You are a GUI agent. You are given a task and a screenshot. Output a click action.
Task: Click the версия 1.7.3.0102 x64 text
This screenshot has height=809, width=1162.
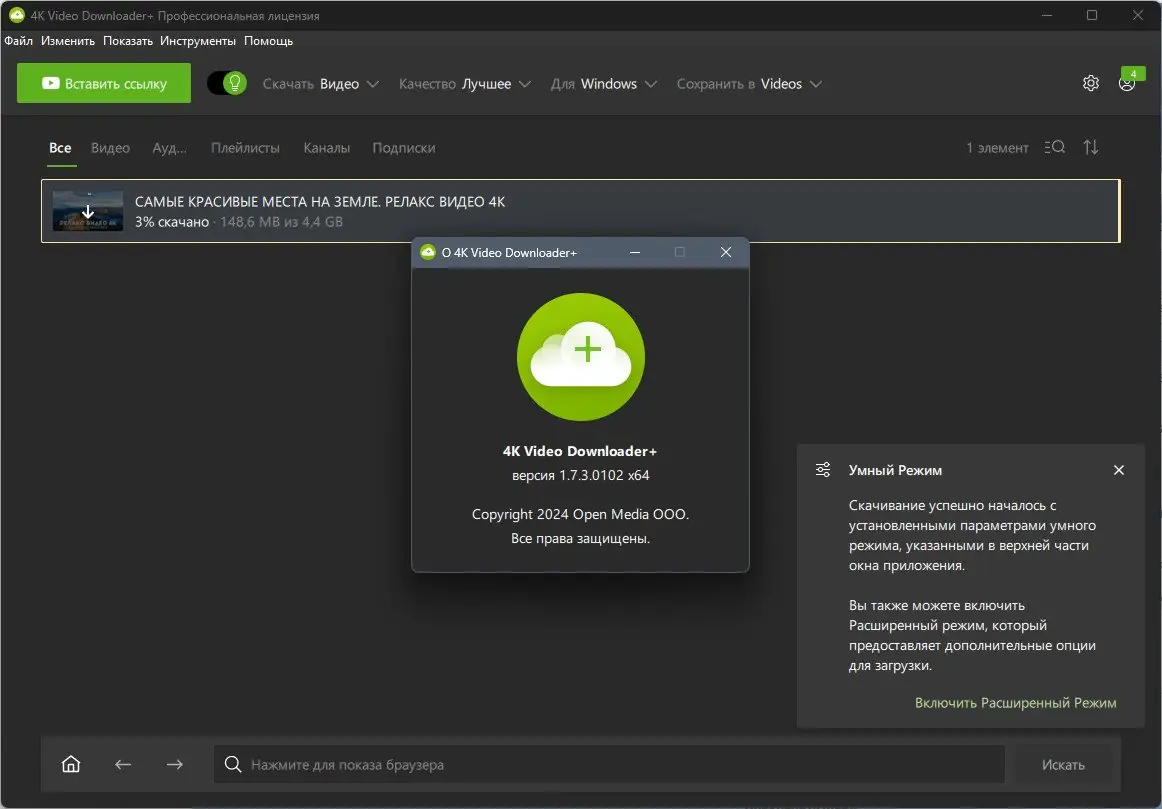click(581, 475)
